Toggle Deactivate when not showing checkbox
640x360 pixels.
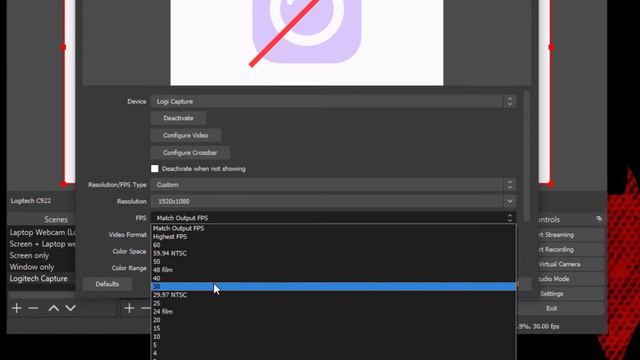tap(155, 169)
